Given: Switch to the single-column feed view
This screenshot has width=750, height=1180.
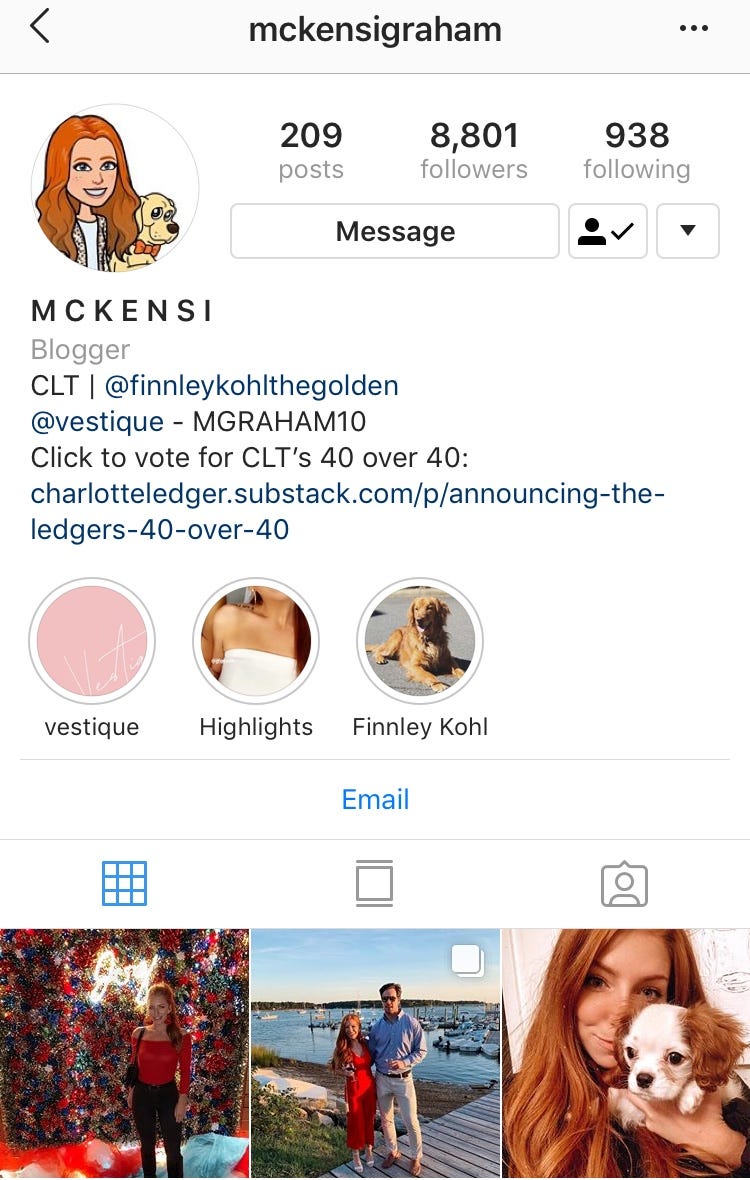Looking at the screenshot, I should [x=375, y=883].
